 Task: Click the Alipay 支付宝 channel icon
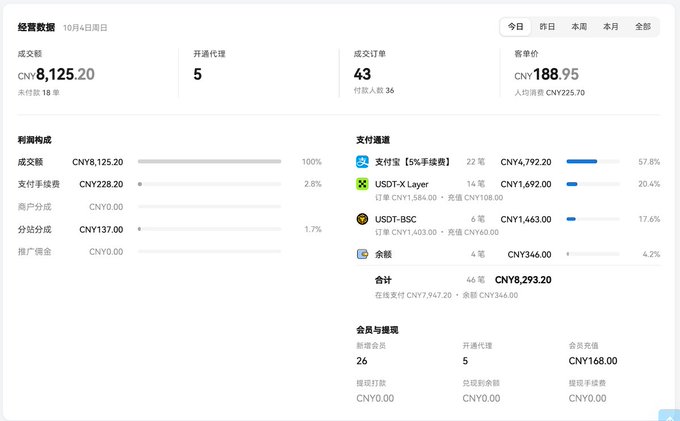tap(362, 162)
